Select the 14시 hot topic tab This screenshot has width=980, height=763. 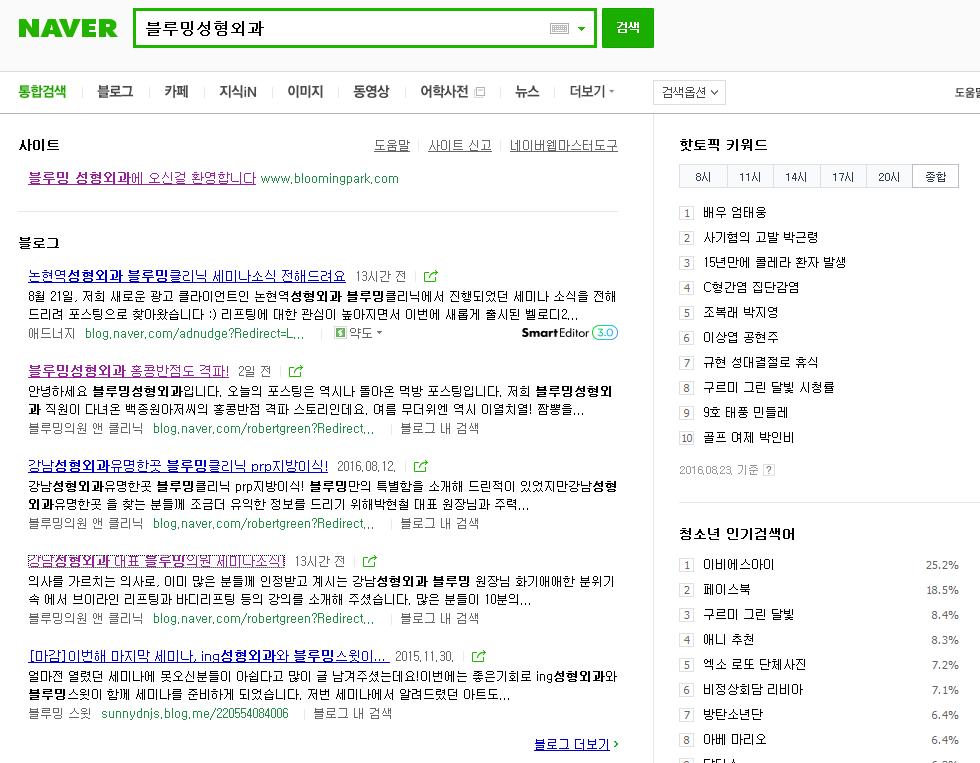coord(796,177)
